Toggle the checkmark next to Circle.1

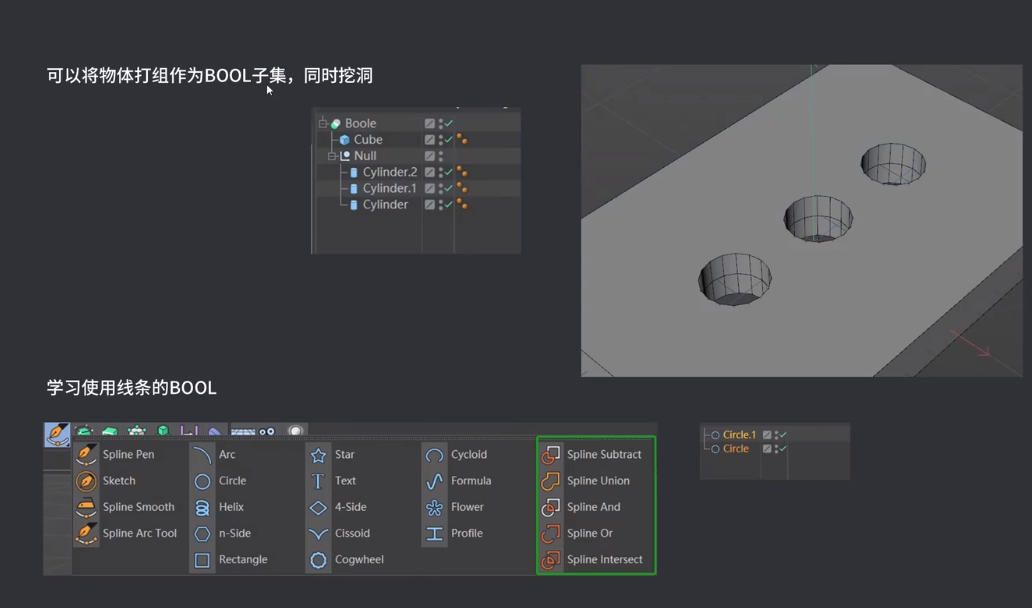783,435
